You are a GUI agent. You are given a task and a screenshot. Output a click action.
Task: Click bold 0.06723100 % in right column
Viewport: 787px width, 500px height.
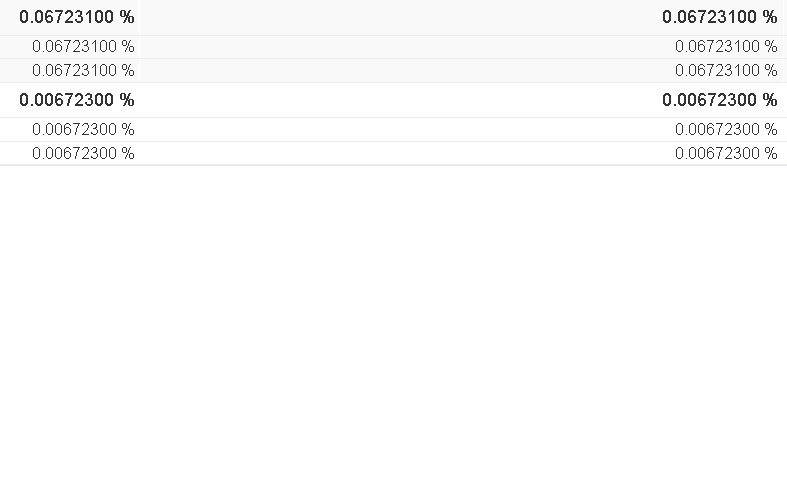coord(720,17)
